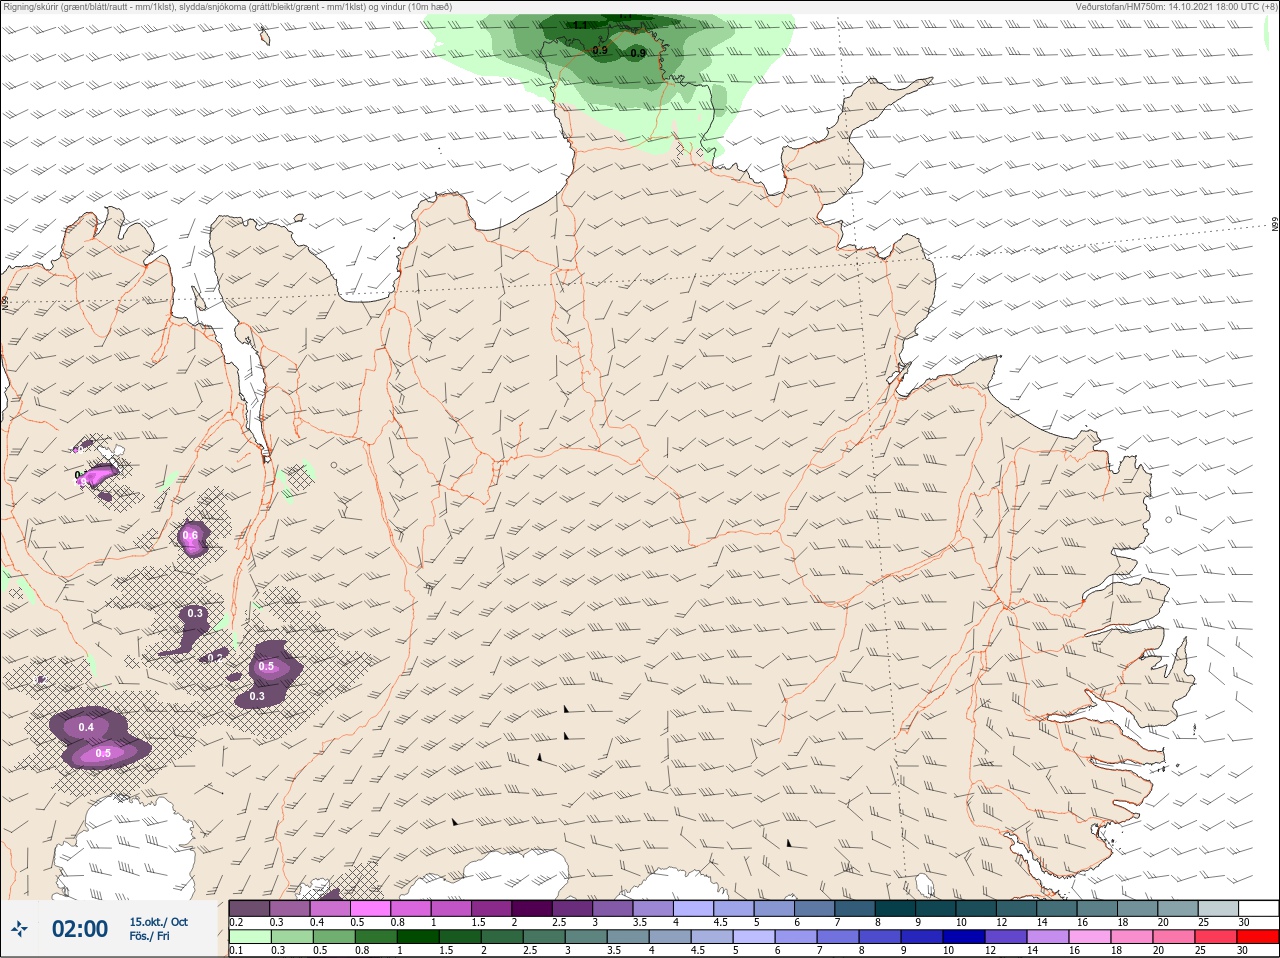The image size is (1280, 958).
Task: Pick the bright red lower swatch ending at 30
Action: tap(1258, 937)
